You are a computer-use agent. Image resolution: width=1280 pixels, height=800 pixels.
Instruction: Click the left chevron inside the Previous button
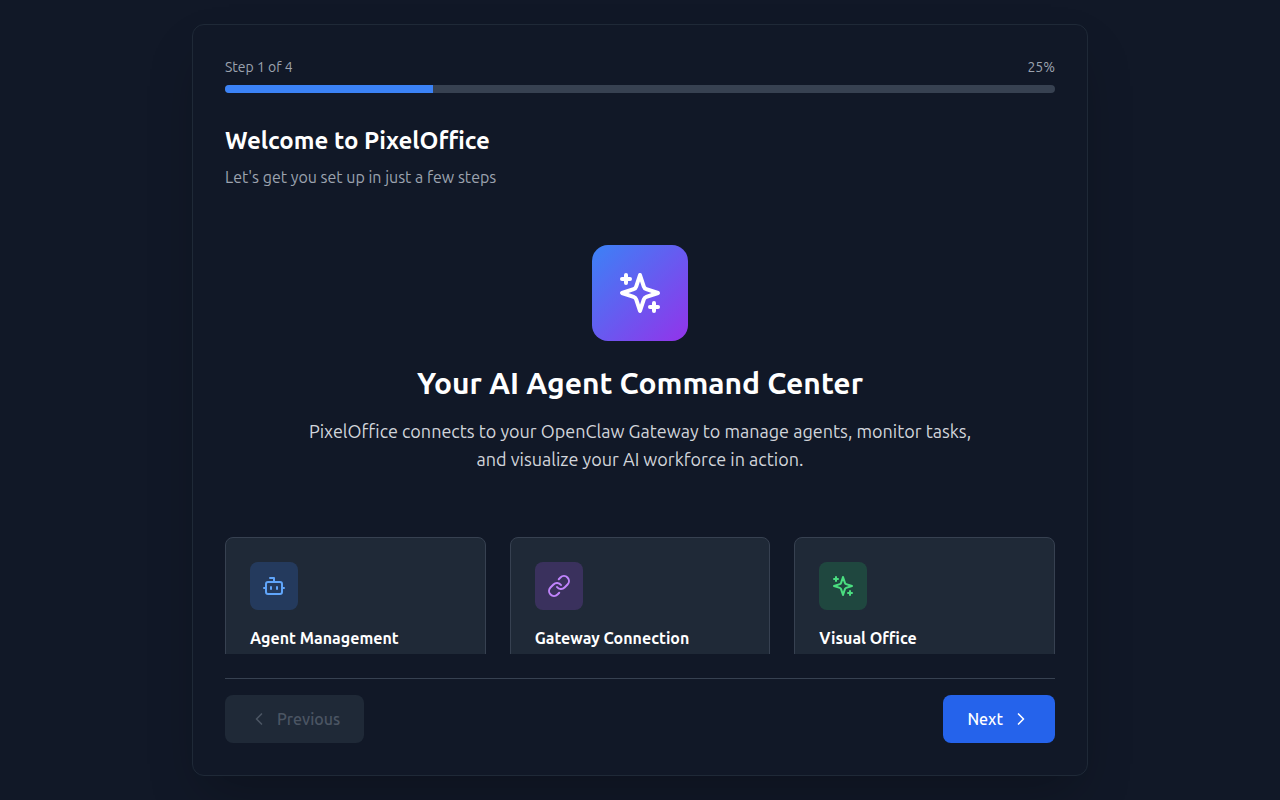click(x=259, y=719)
